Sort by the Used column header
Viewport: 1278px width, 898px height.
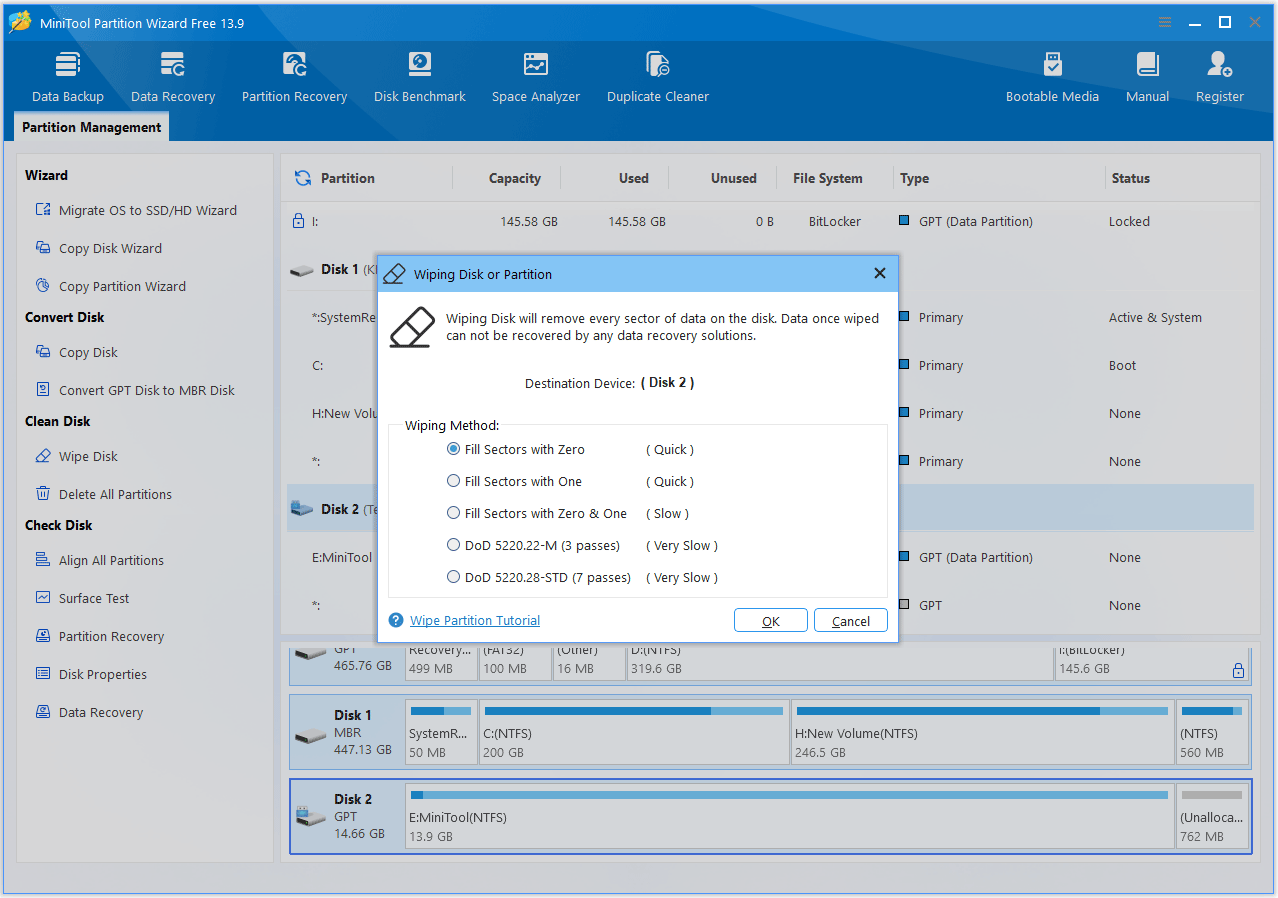point(634,178)
